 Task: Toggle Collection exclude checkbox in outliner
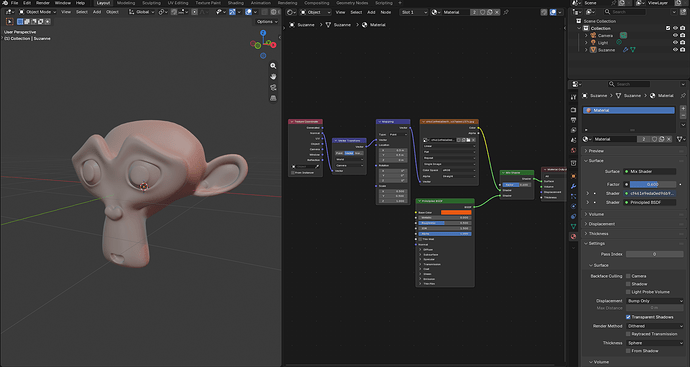(668, 28)
